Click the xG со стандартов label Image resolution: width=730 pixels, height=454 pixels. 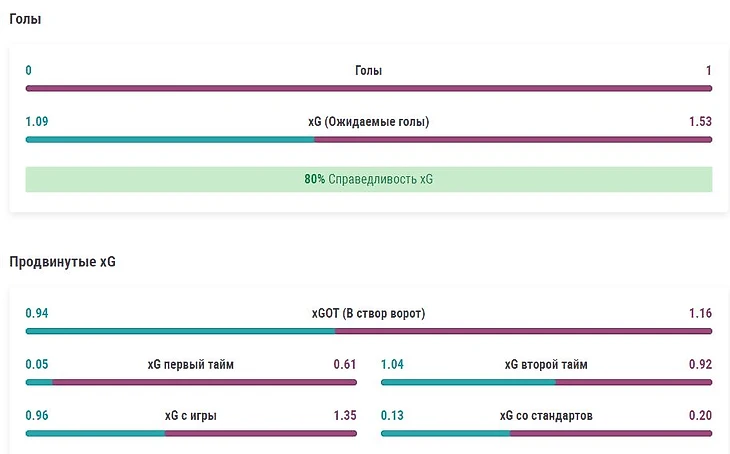pos(546,415)
